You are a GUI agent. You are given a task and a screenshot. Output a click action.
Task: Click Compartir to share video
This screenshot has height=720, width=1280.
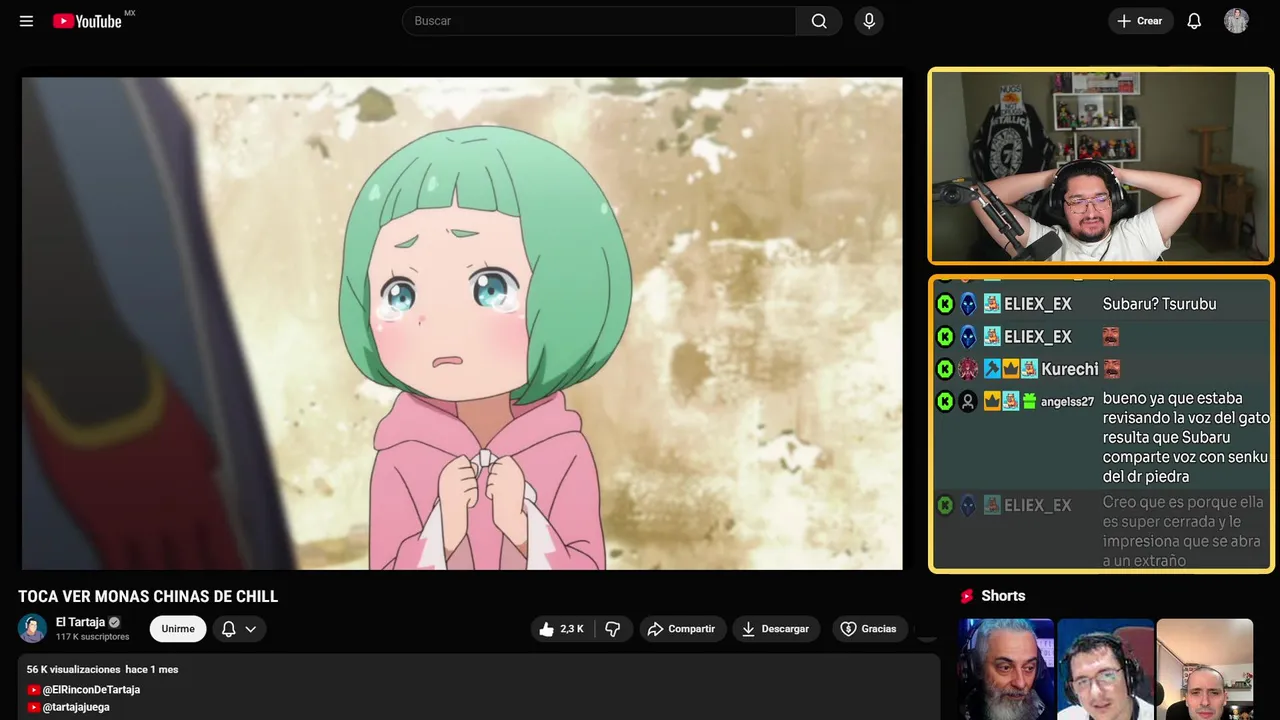[683, 629]
